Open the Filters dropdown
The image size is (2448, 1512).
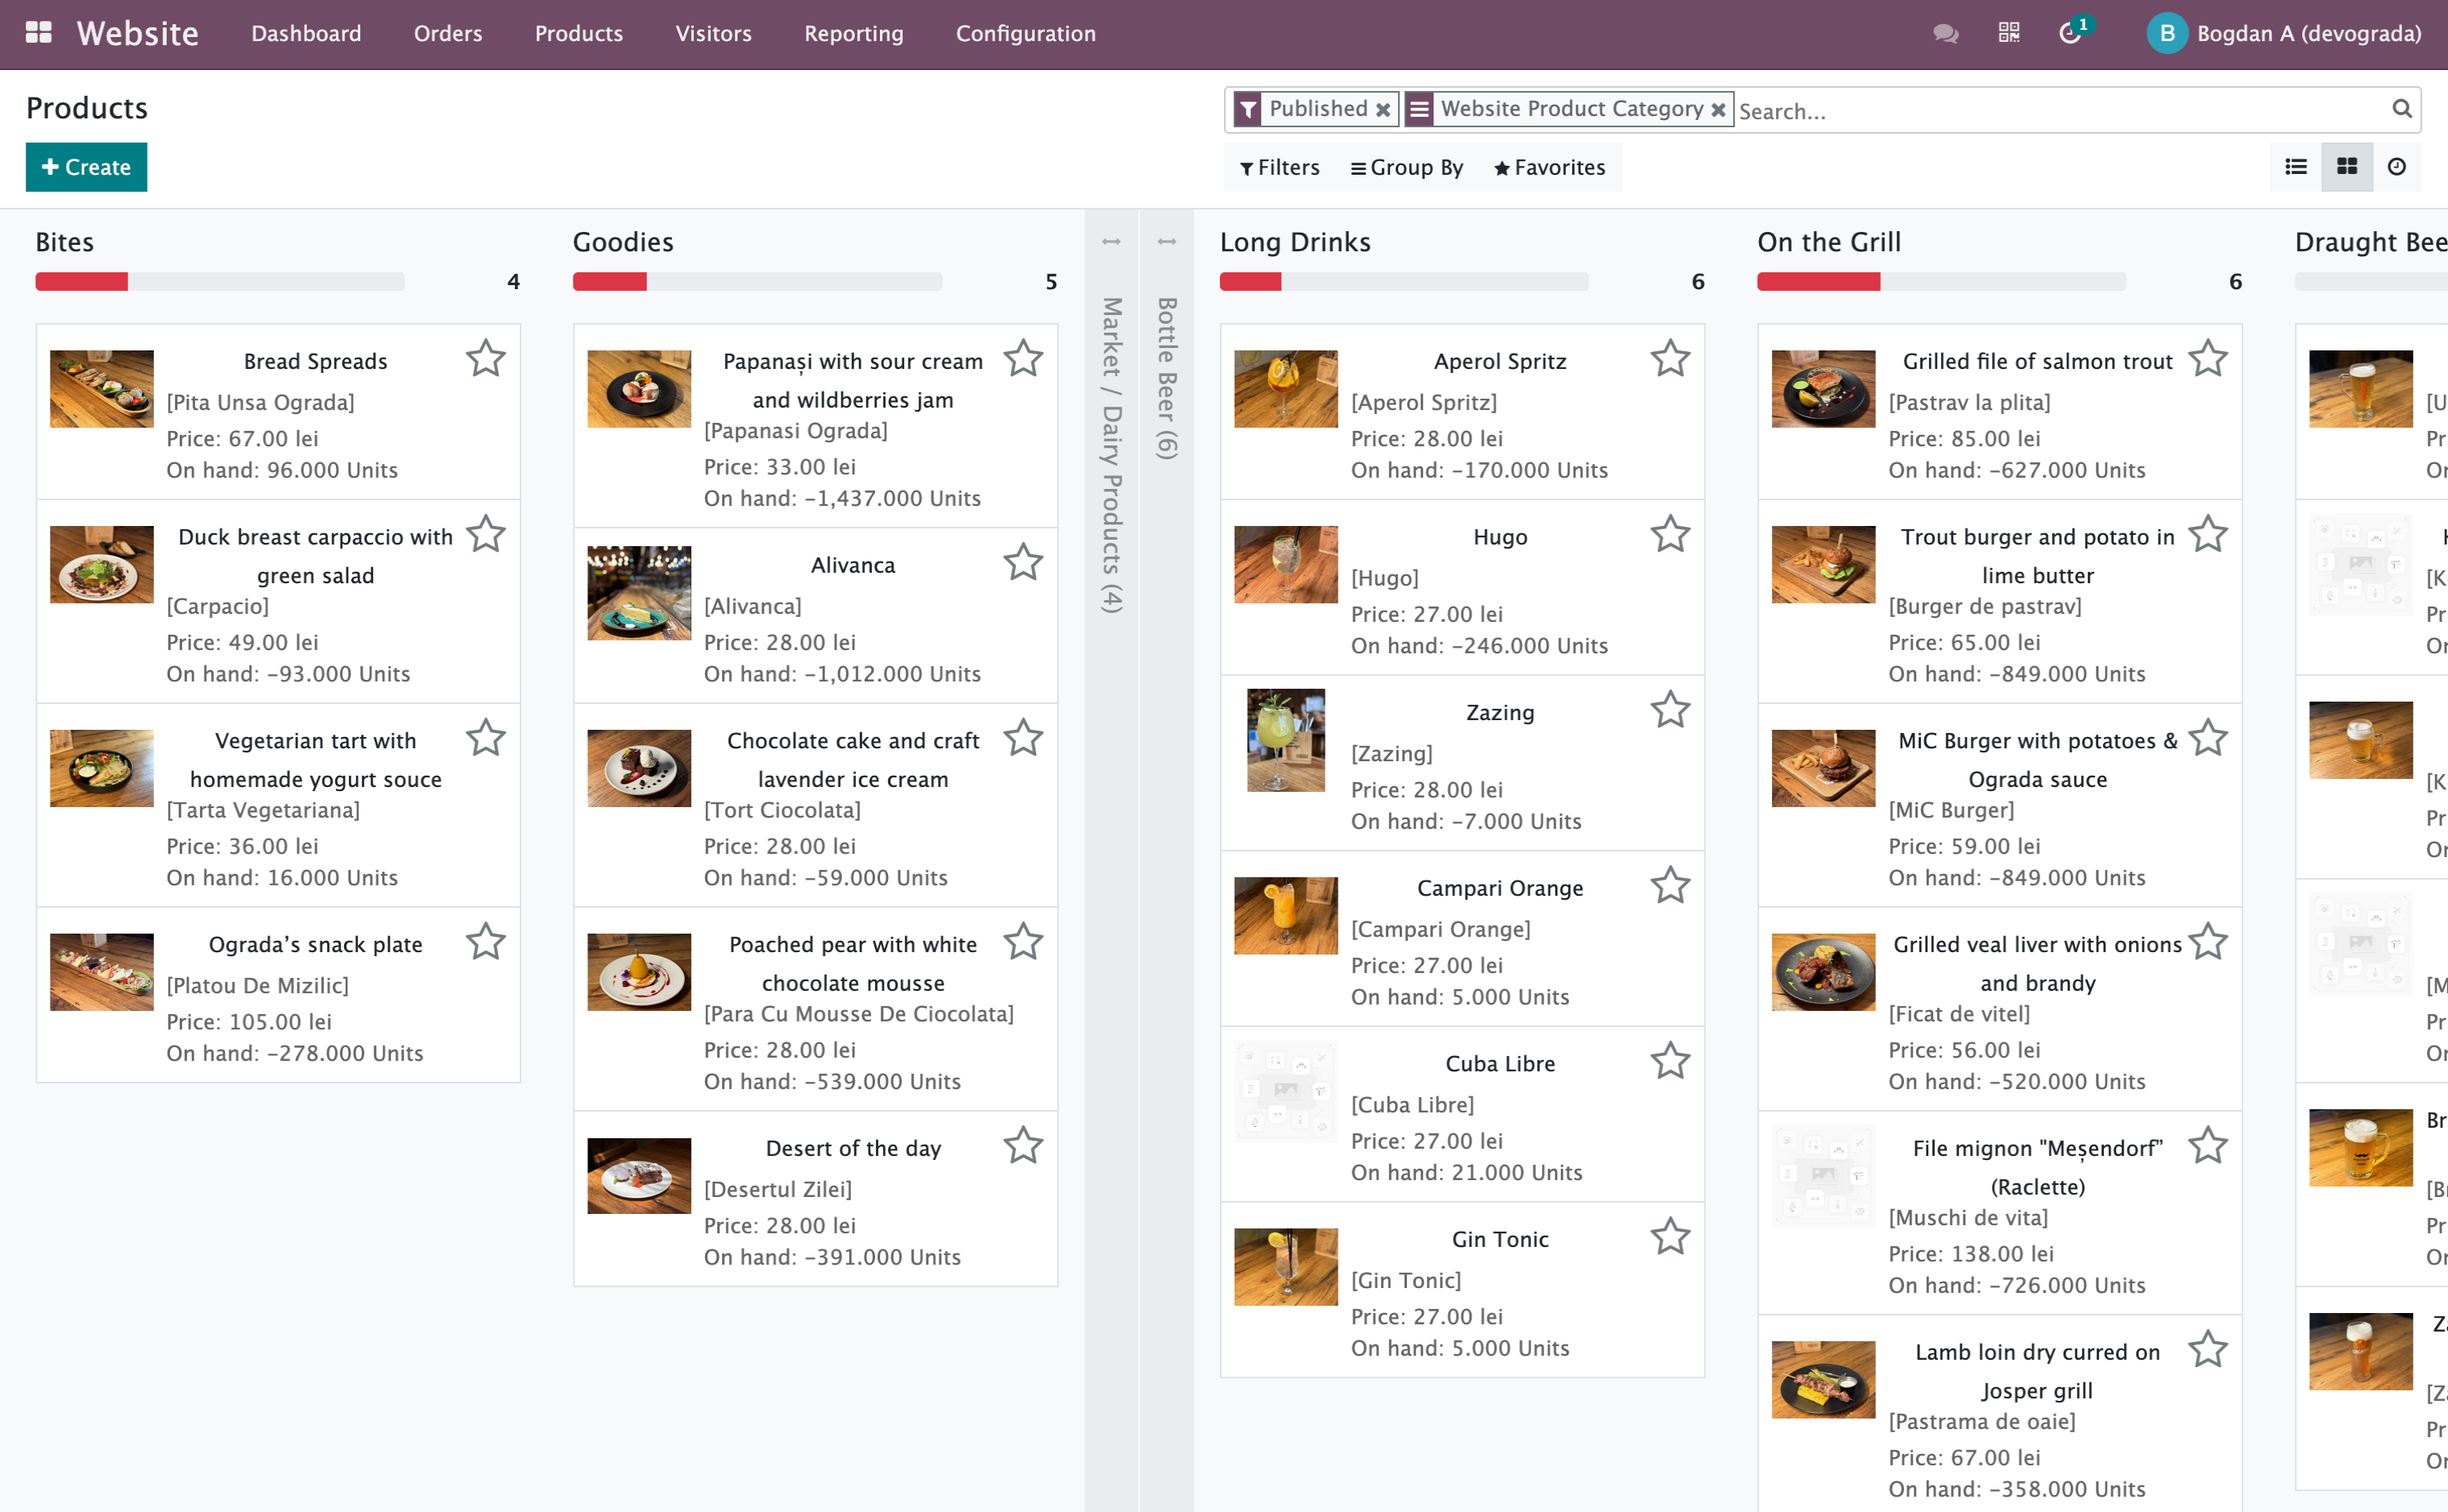(1280, 167)
